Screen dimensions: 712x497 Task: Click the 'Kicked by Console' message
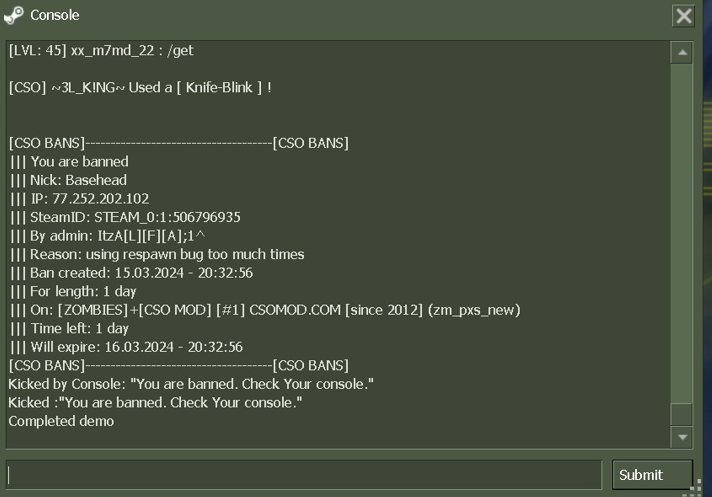(191, 384)
